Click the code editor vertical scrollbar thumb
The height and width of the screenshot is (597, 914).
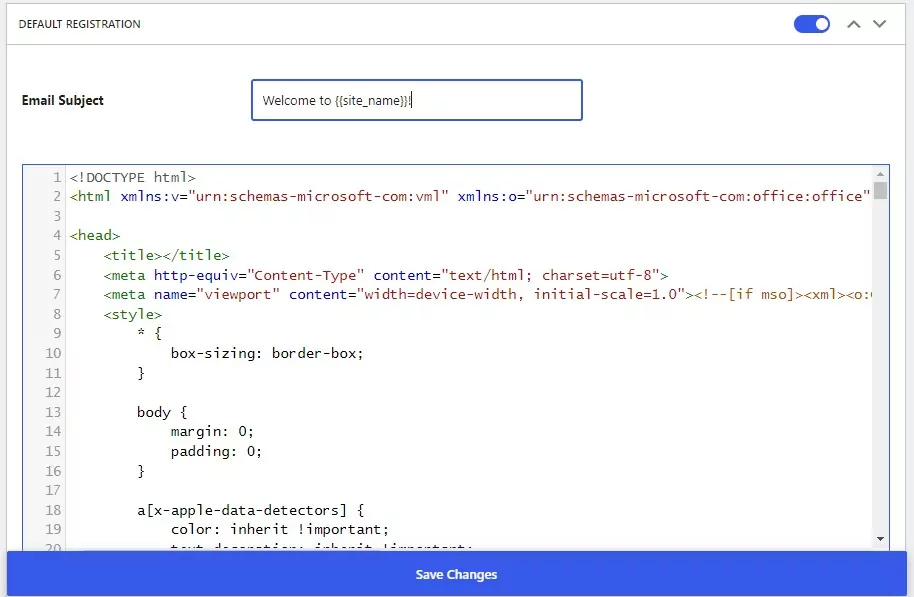click(x=880, y=191)
